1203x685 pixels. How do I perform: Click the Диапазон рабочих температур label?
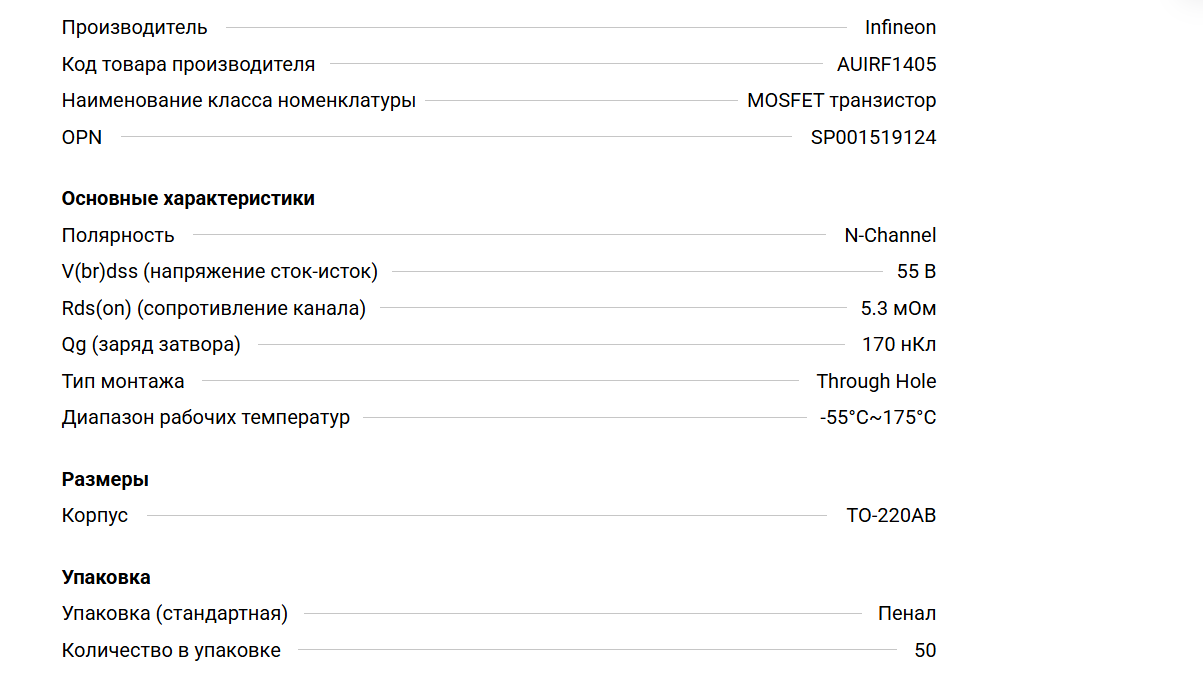pyautogui.click(x=205, y=418)
